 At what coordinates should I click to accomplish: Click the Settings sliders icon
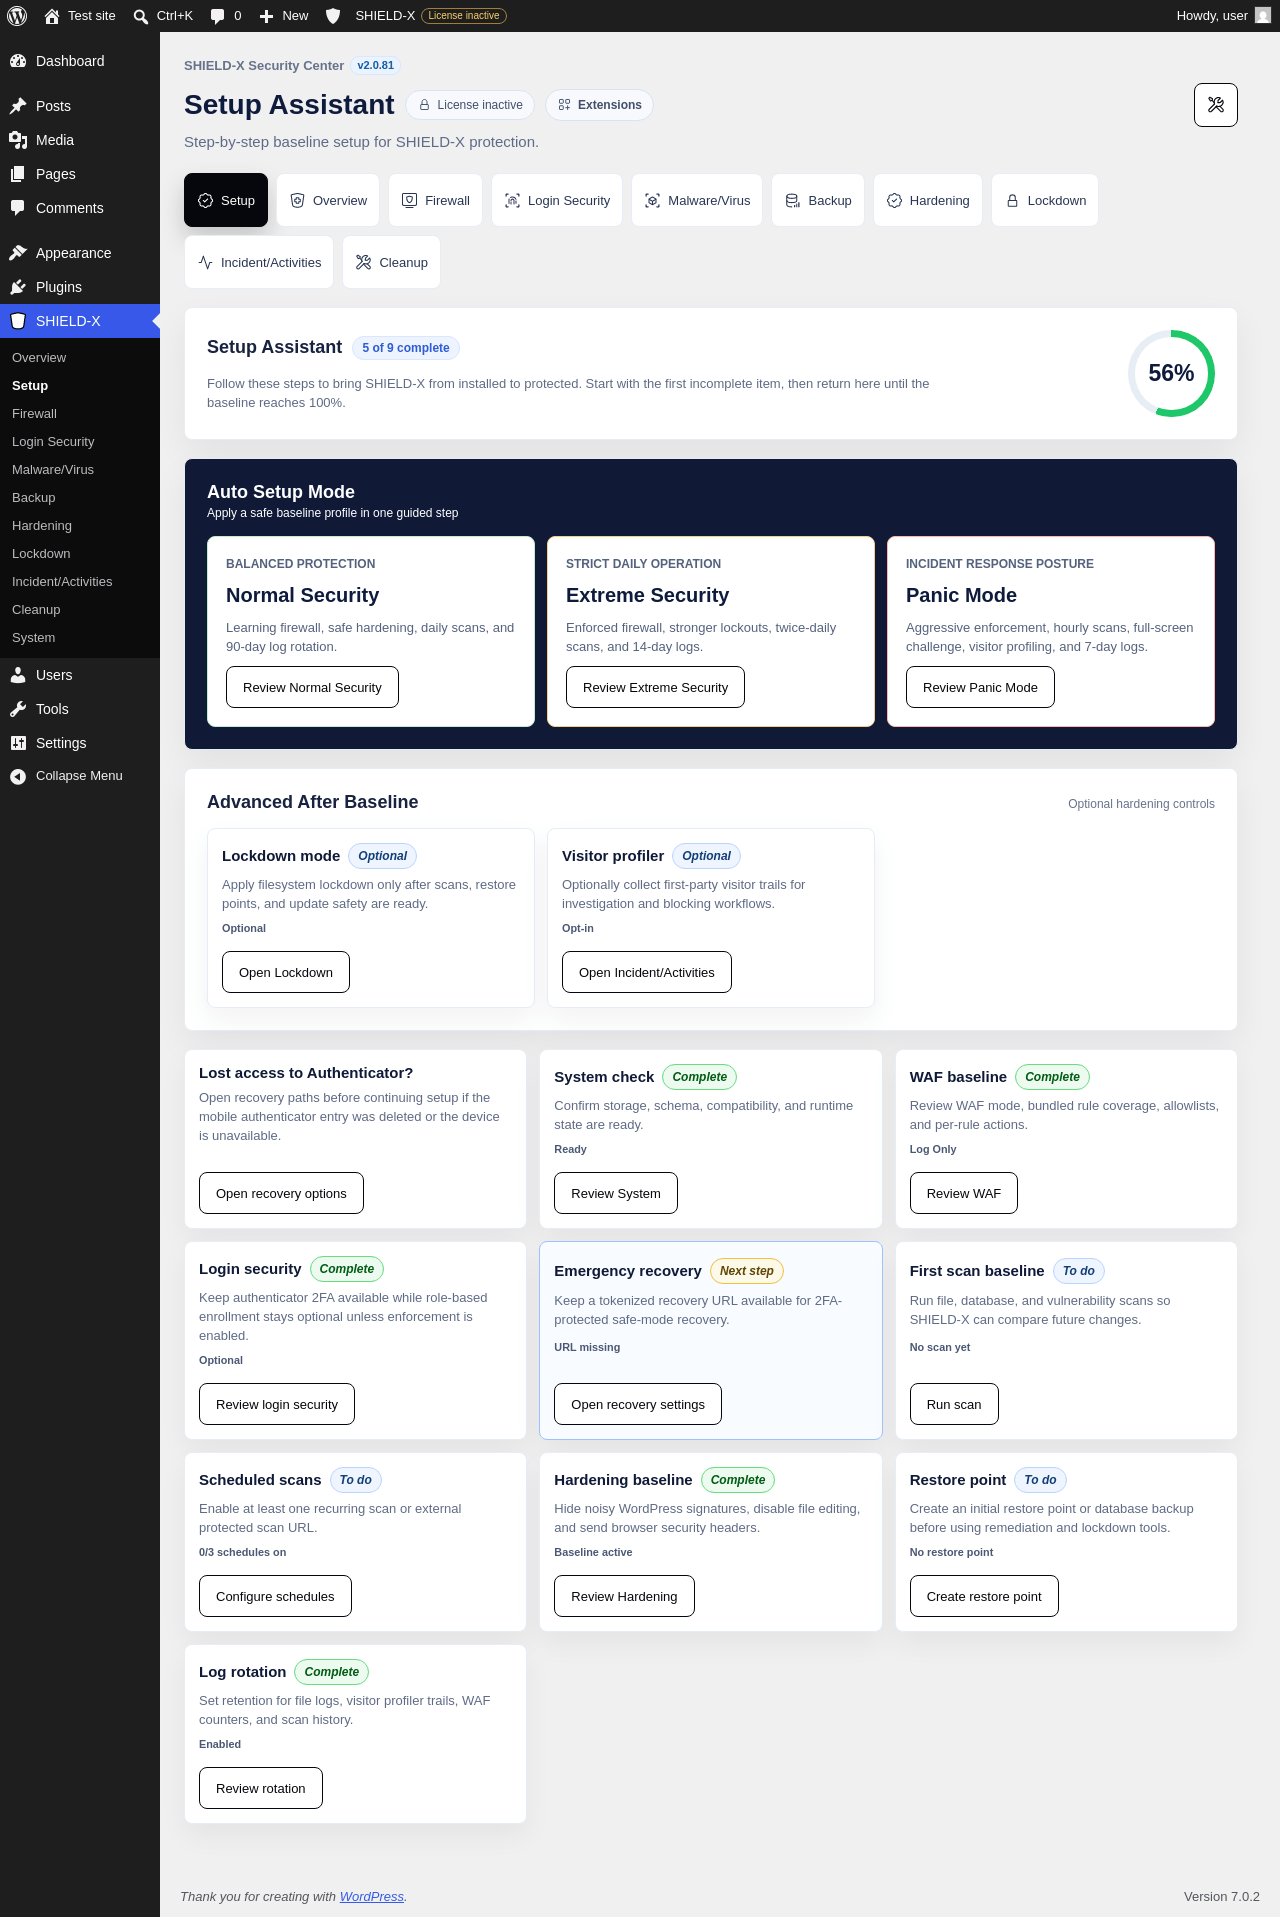pos(18,743)
